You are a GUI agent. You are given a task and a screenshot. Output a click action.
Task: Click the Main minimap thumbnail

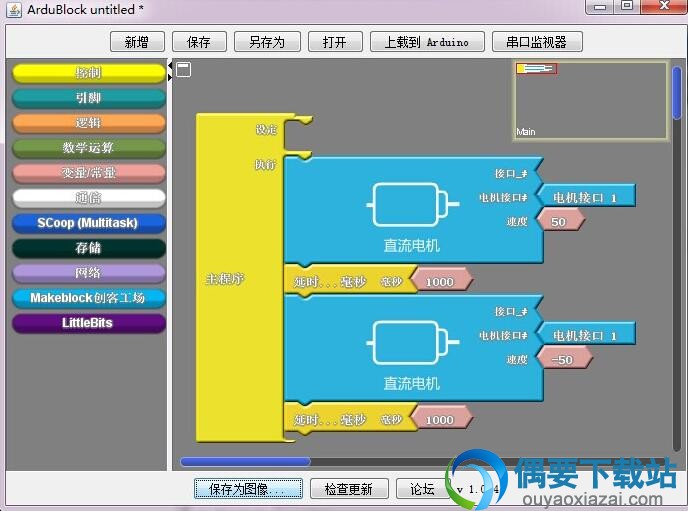pyautogui.click(x=591, y=101)
